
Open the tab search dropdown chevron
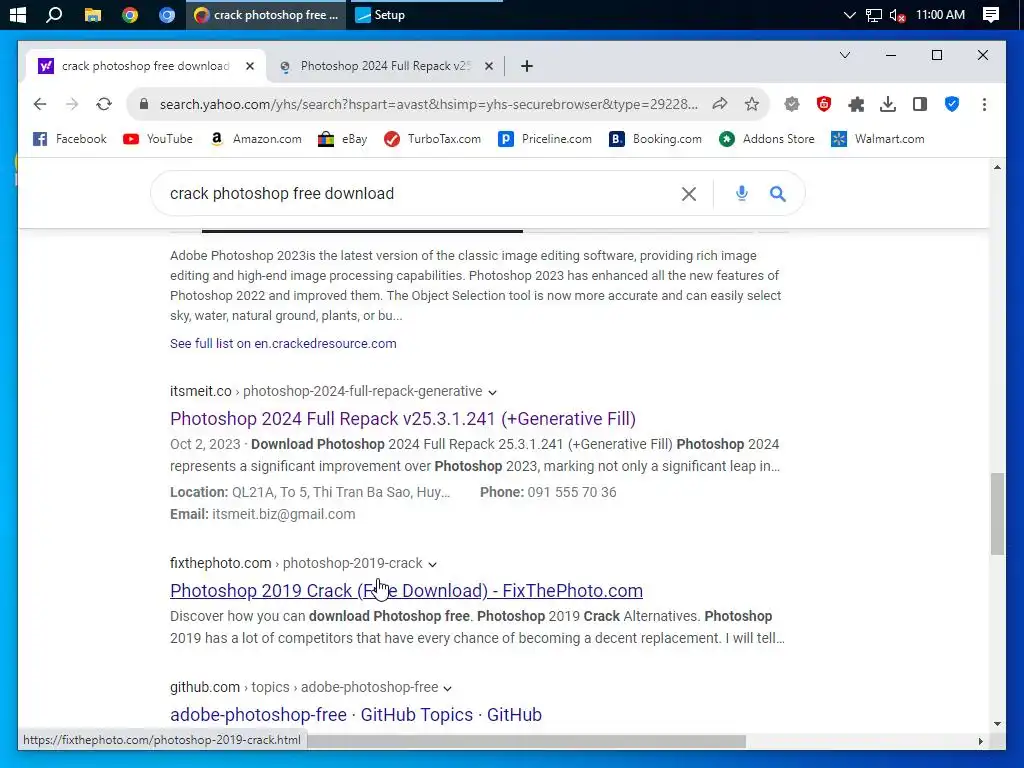pyautogui.click(x=844, y=55)
